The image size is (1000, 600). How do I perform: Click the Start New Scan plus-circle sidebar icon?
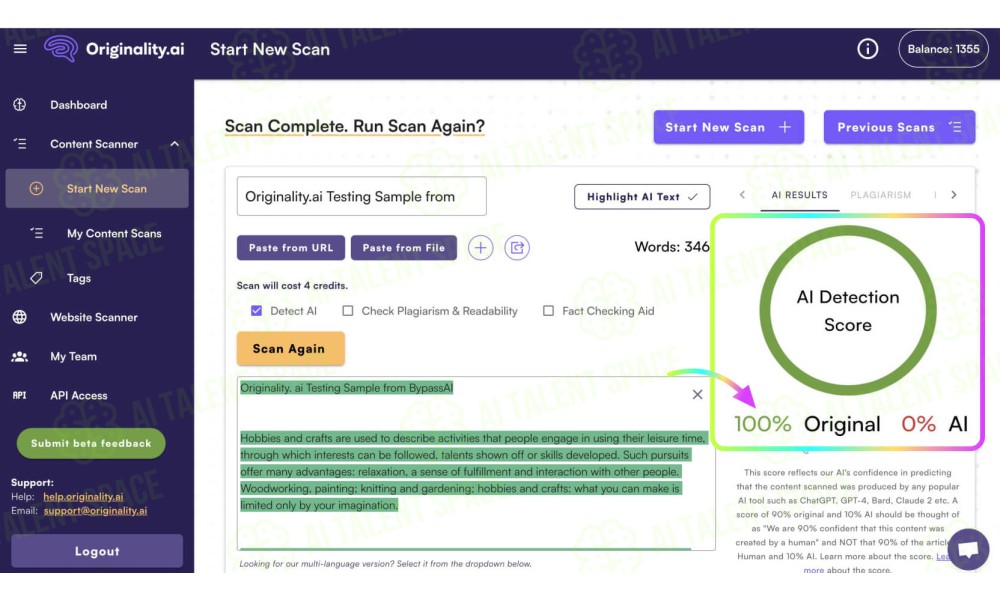[x=36, y=189]
